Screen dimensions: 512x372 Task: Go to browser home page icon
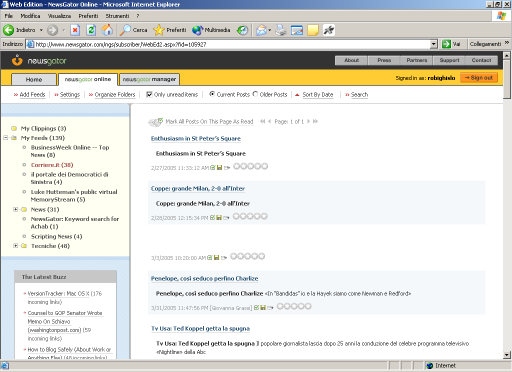[107, 30]
